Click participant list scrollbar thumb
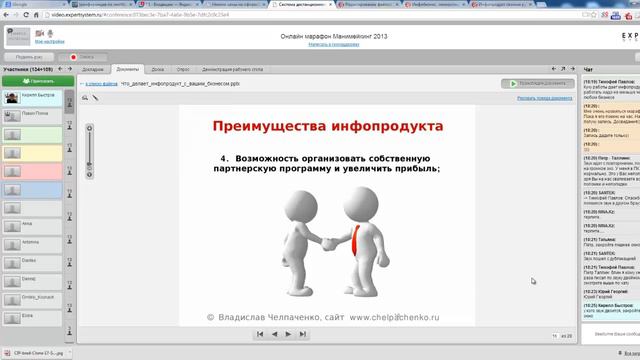 coord(69,101)
